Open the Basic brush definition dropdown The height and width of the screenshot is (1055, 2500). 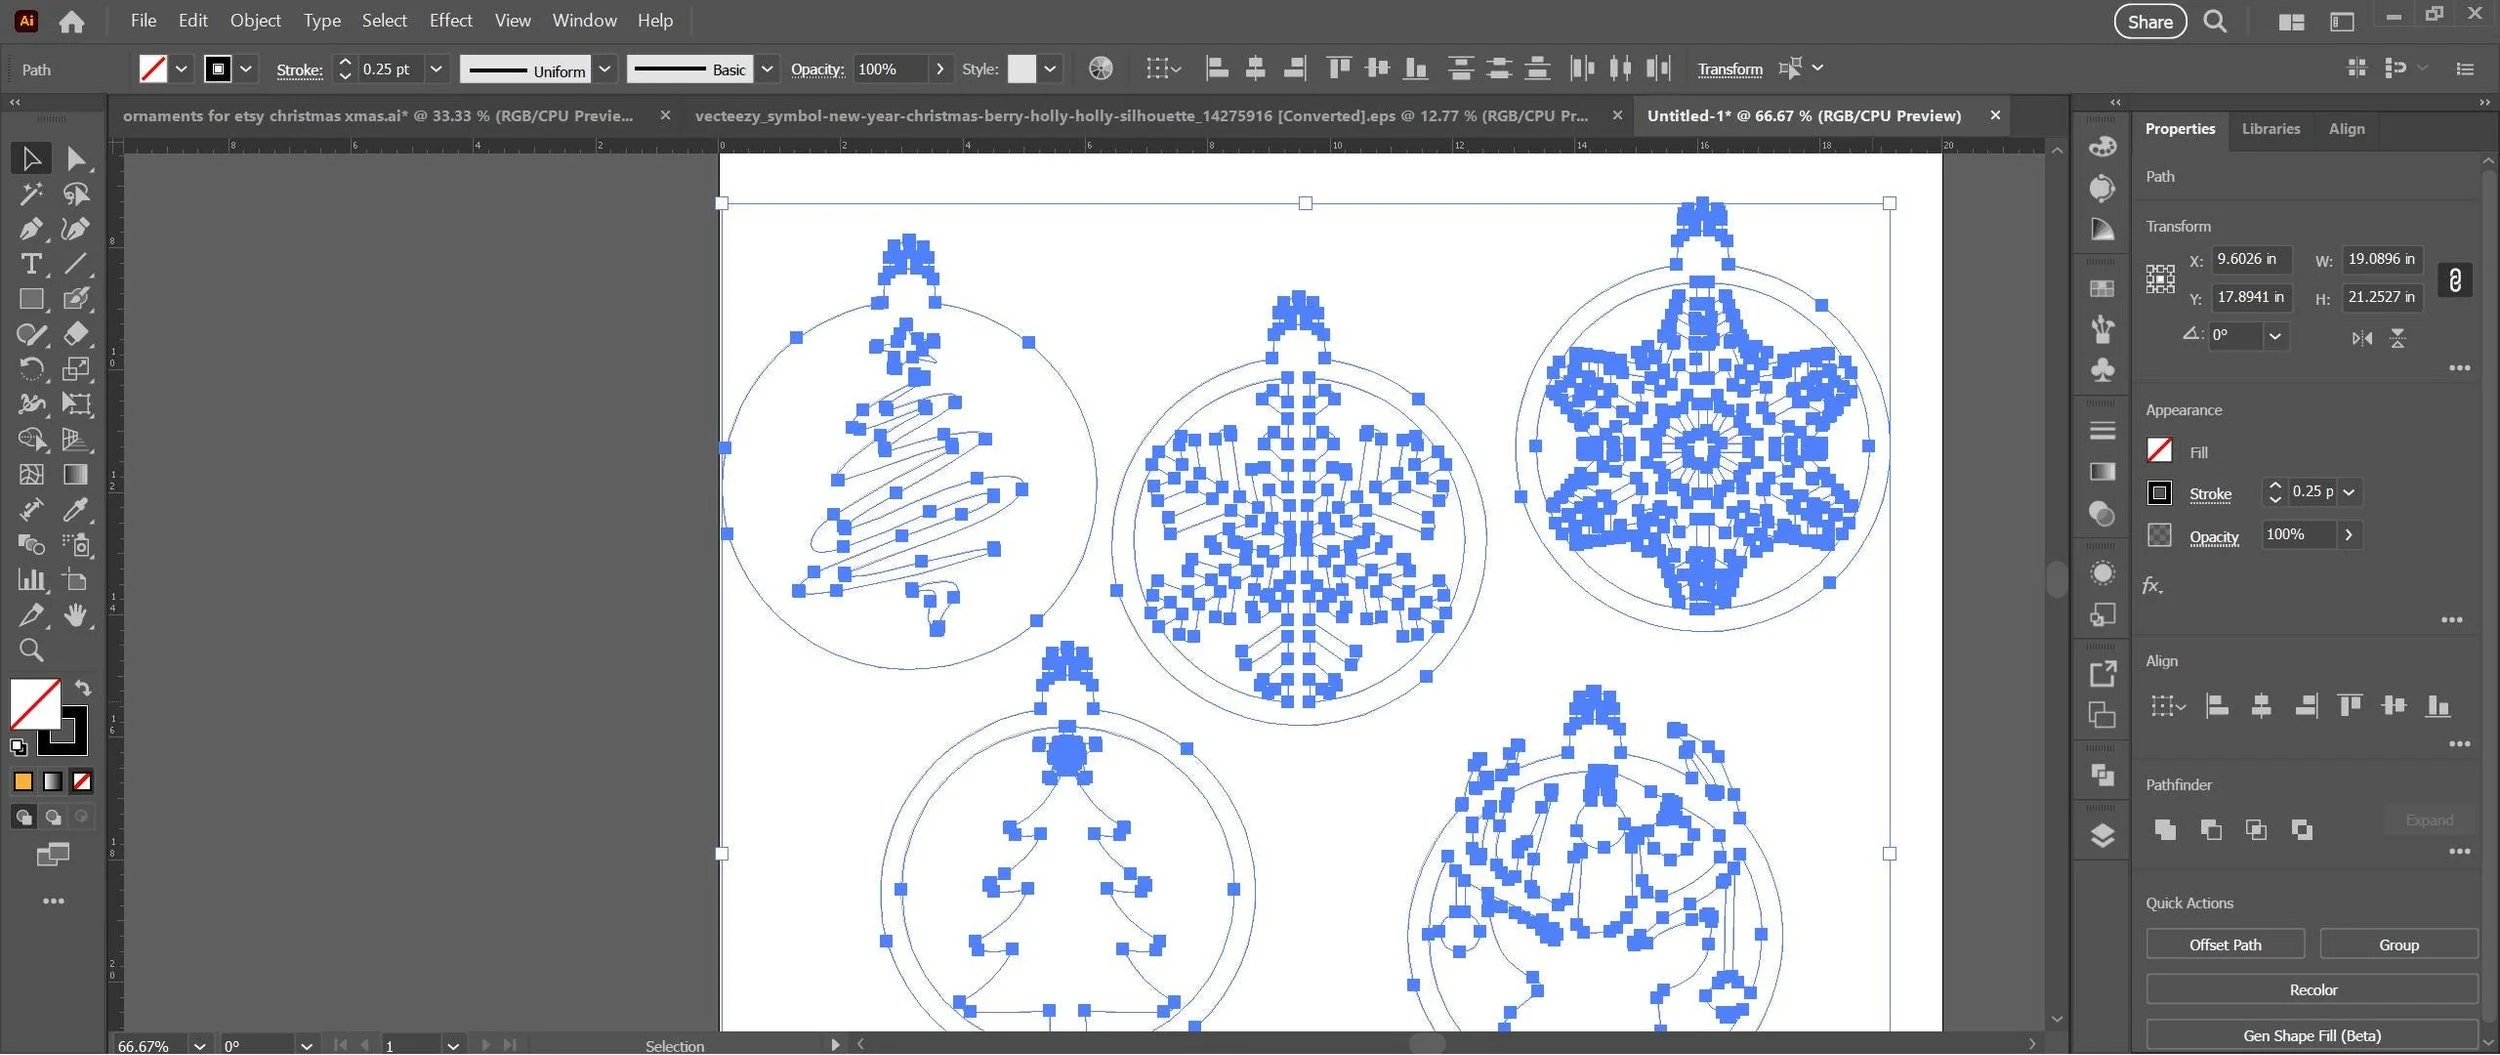pos(767,69)
